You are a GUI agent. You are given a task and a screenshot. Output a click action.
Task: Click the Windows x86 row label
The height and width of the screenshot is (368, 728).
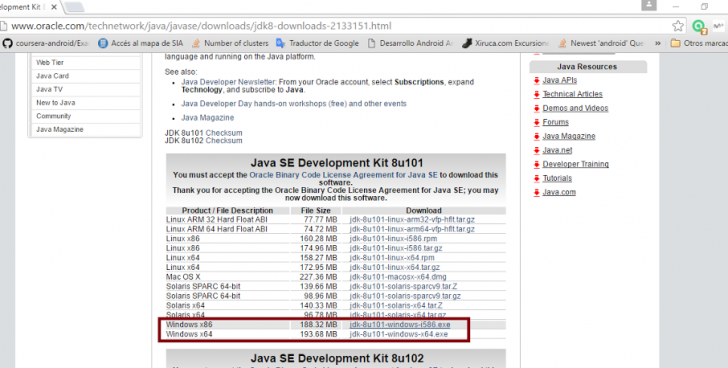189,324
